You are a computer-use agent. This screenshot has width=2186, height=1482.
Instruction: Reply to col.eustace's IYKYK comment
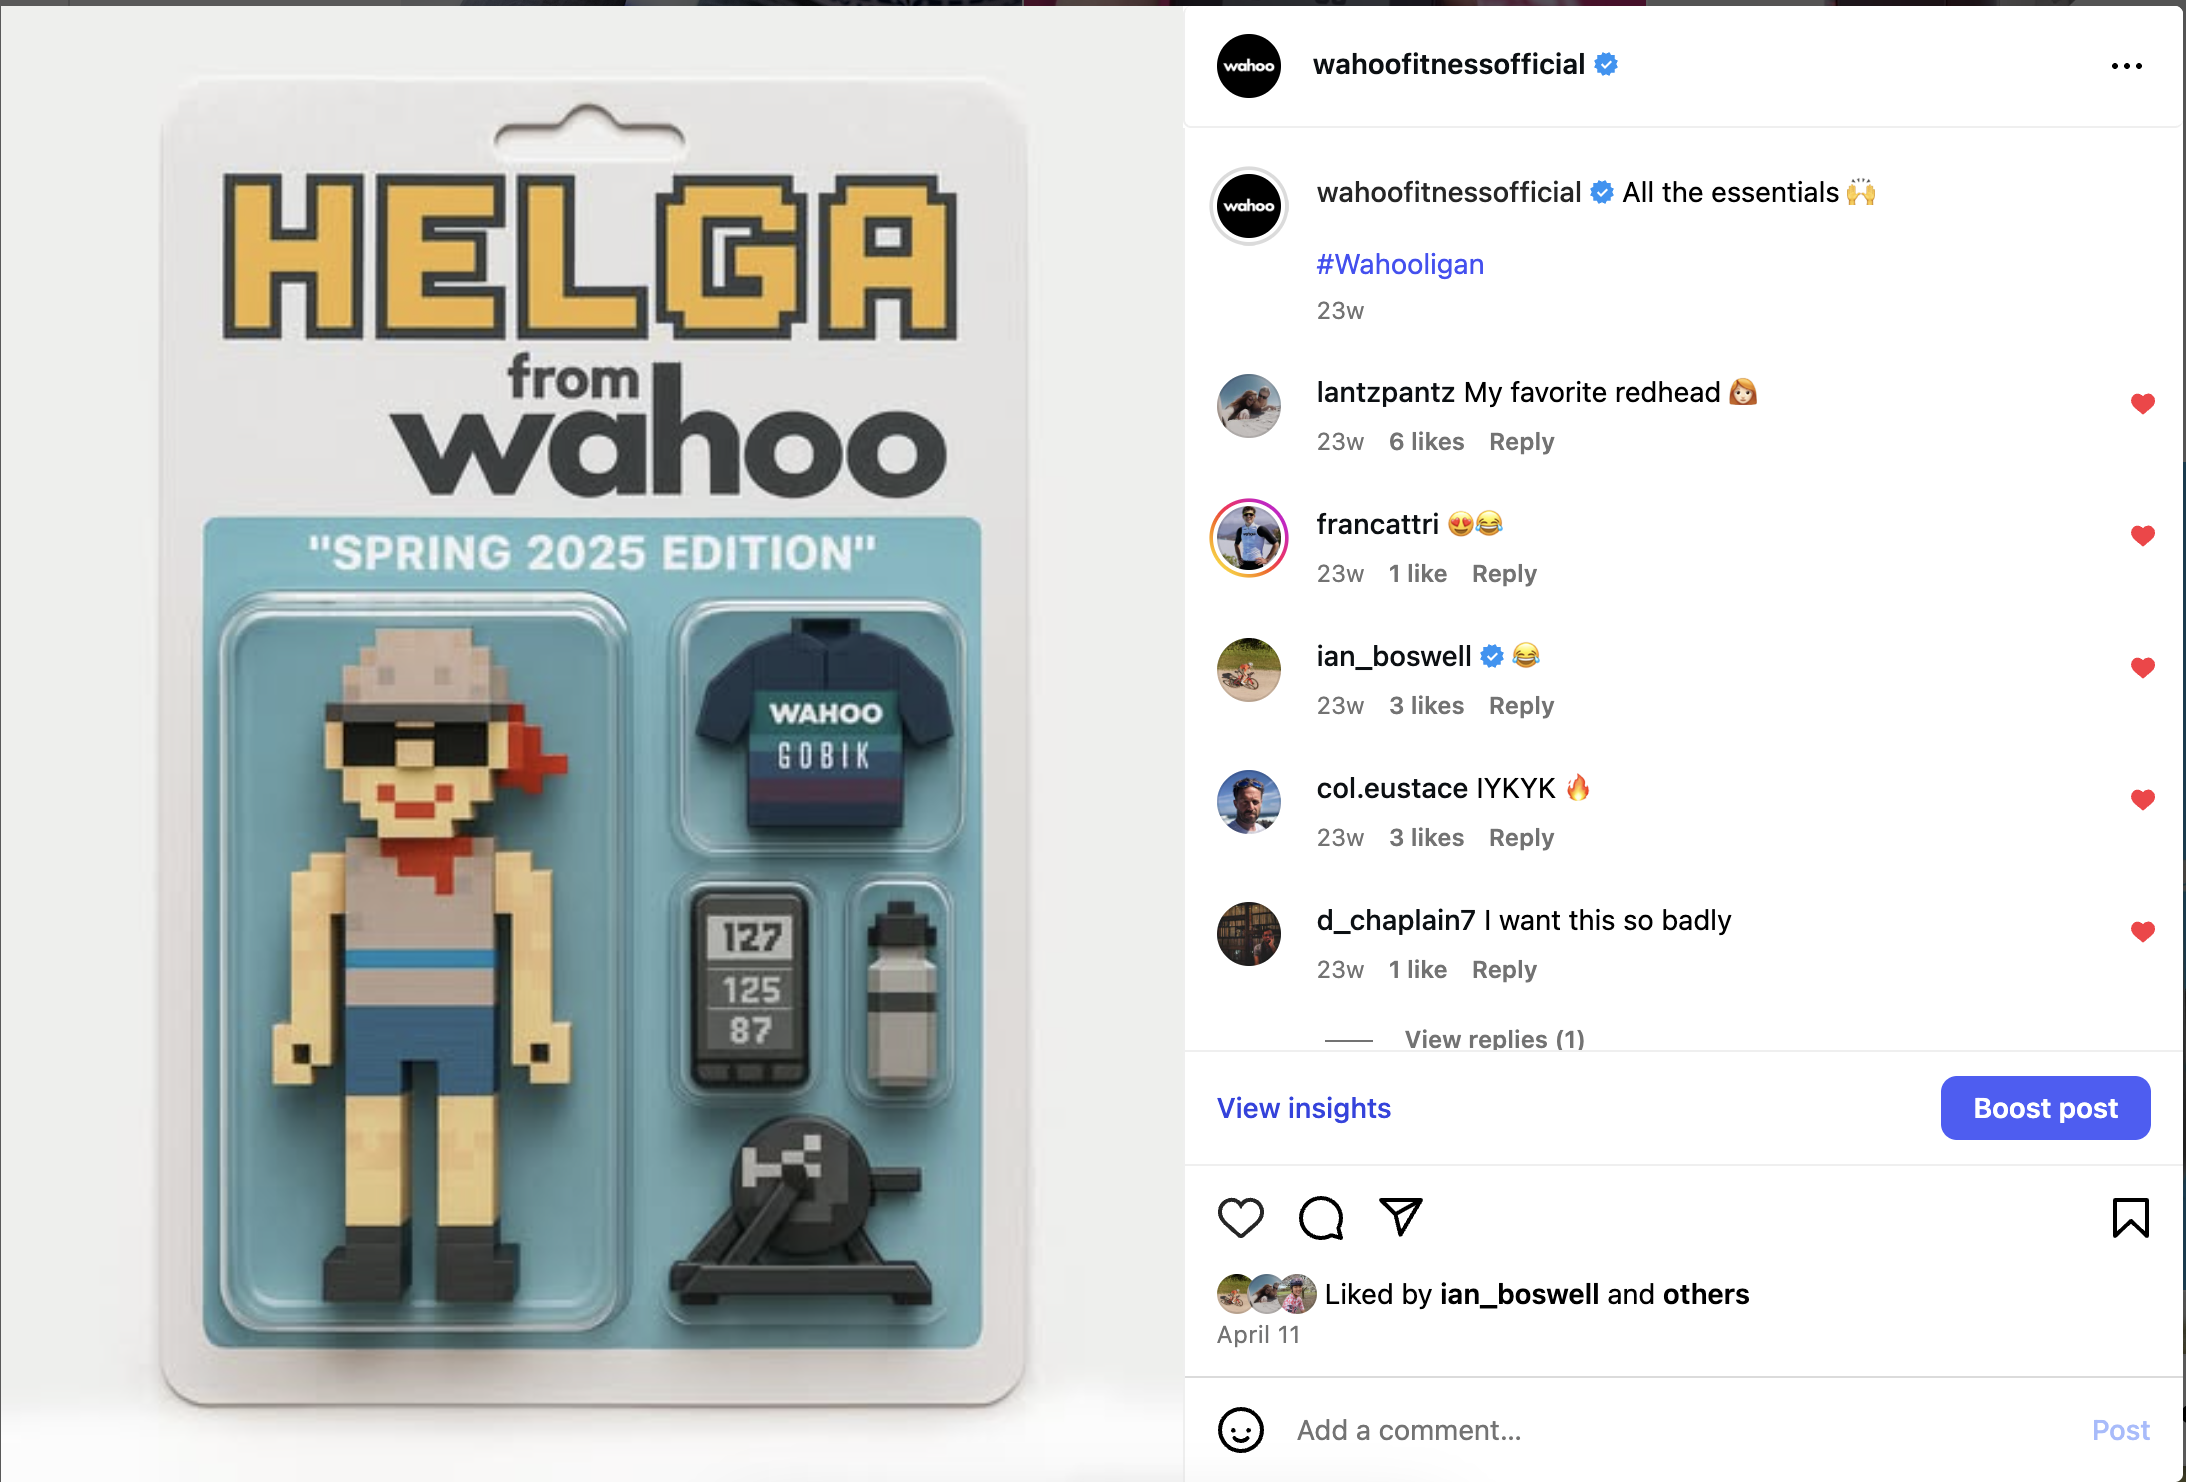tap(1521, 838)
